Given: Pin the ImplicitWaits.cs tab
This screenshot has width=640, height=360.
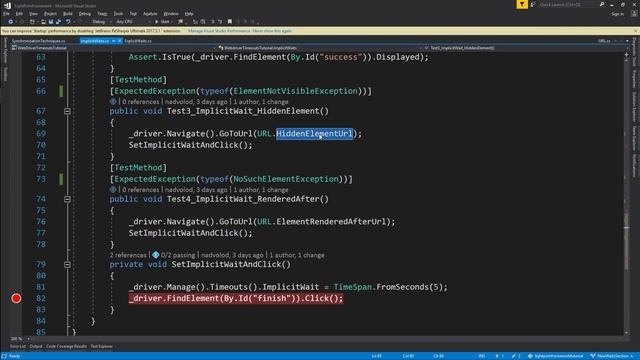Looking at the screenshot, I should click(x=113, y=41).
